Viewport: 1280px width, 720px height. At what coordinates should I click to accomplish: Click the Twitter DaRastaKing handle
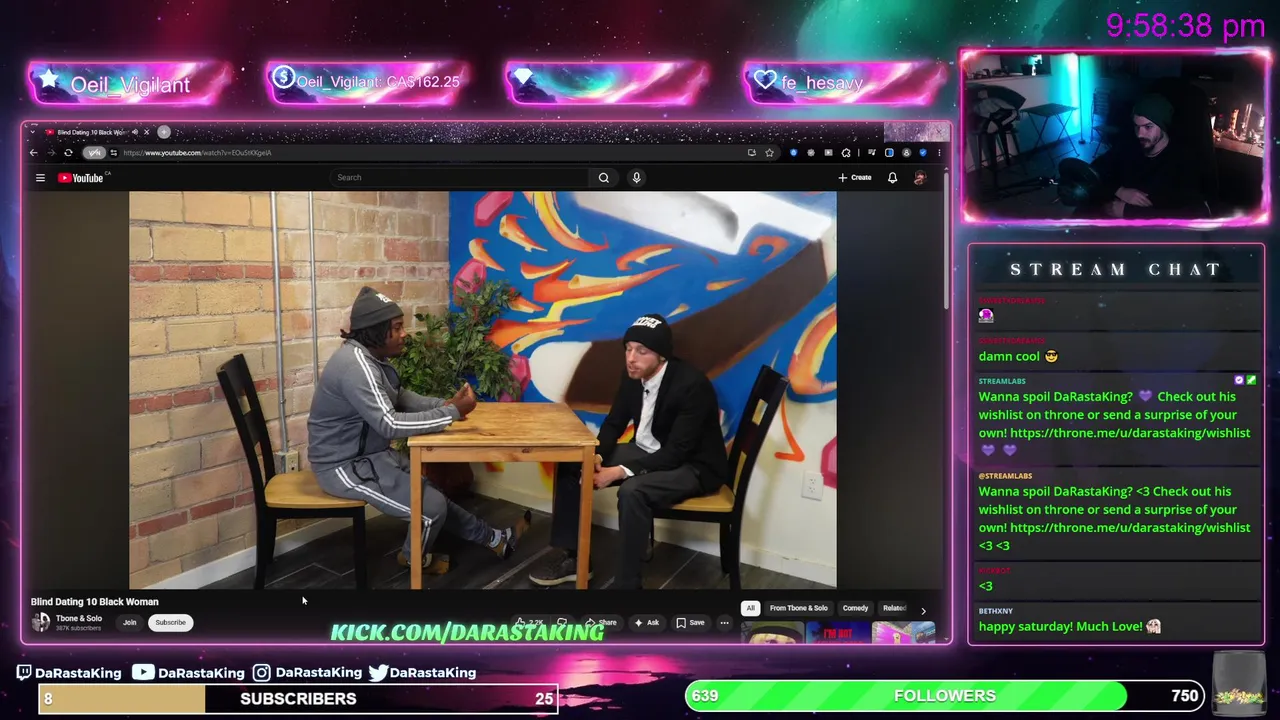(422, 673)
